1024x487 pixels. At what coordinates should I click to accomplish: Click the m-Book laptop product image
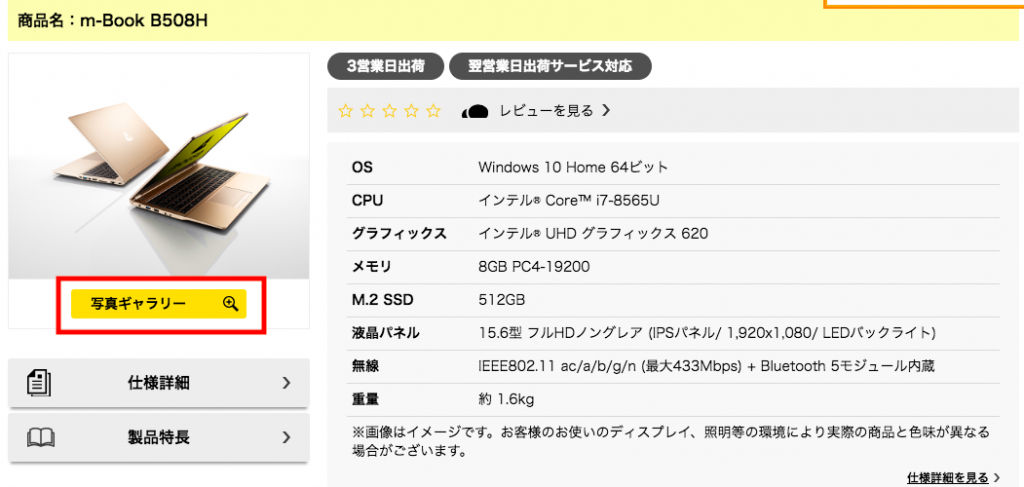click(159, 166)
